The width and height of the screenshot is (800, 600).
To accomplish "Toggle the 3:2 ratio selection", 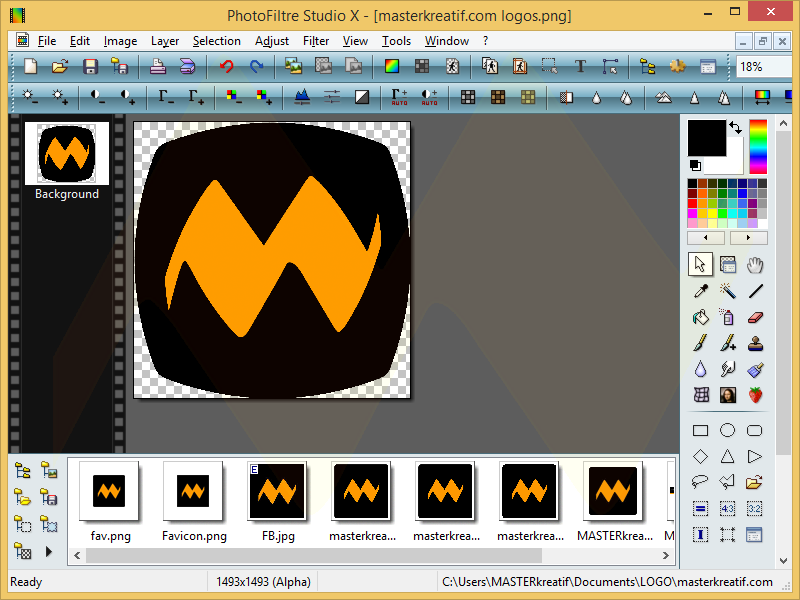I will [755, 509].
